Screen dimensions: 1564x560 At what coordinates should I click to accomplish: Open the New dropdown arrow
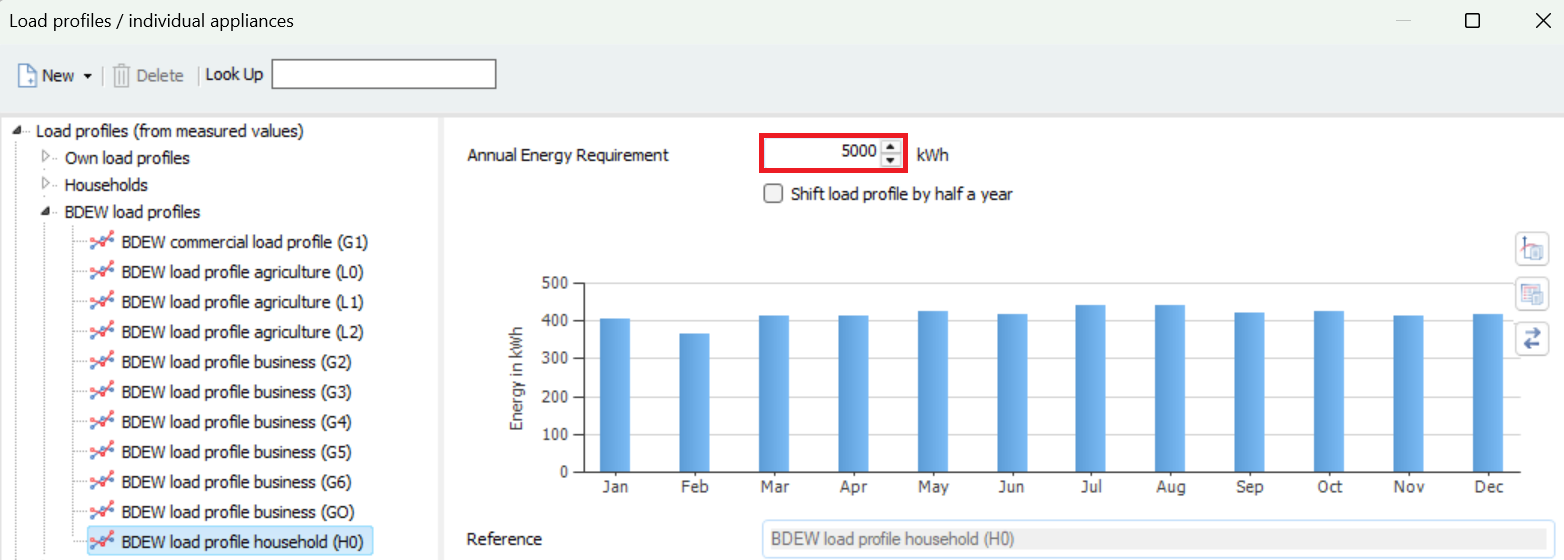point(88,76)
